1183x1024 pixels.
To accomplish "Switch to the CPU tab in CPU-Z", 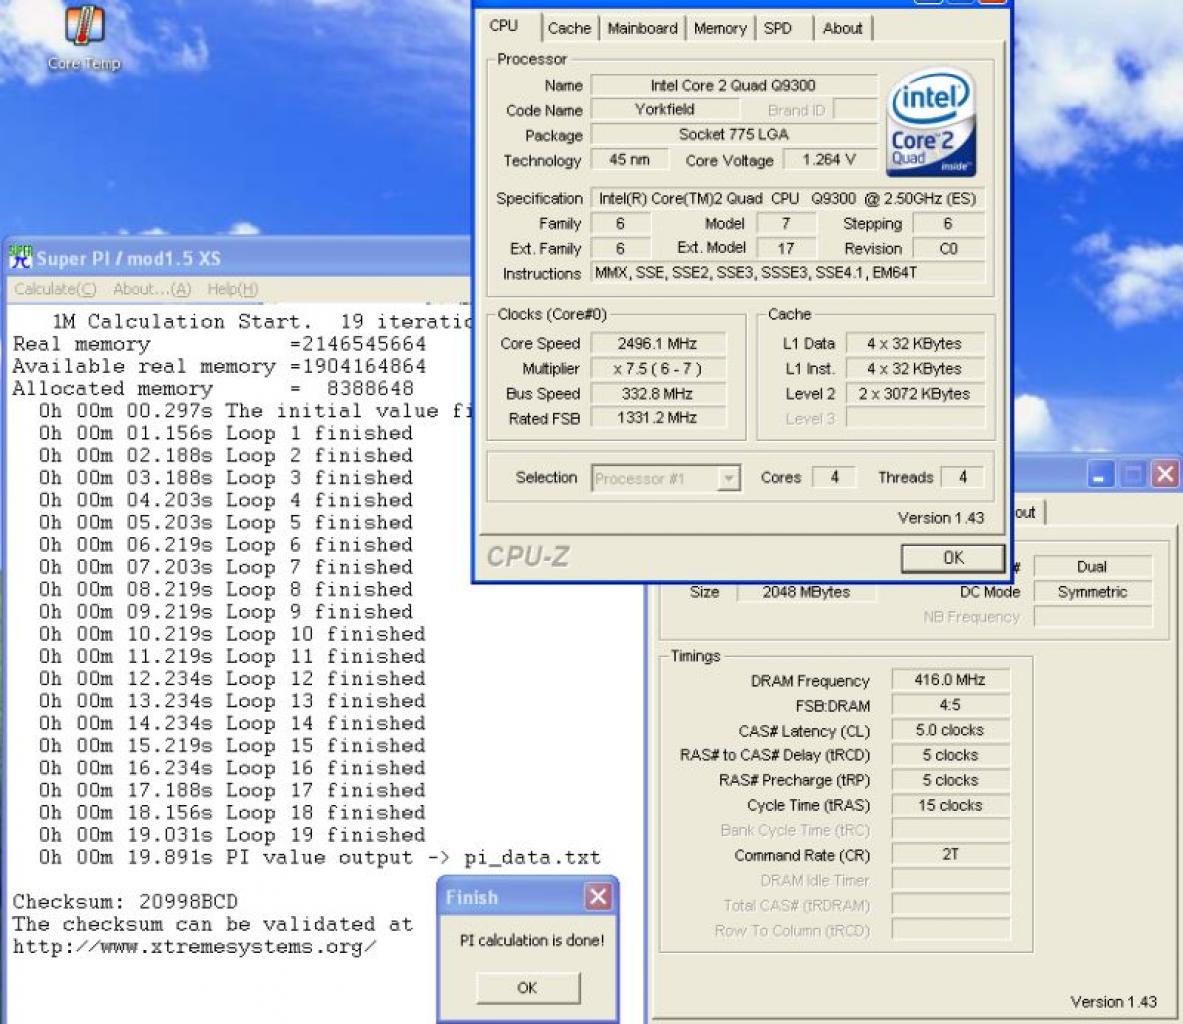I will 504,26.
